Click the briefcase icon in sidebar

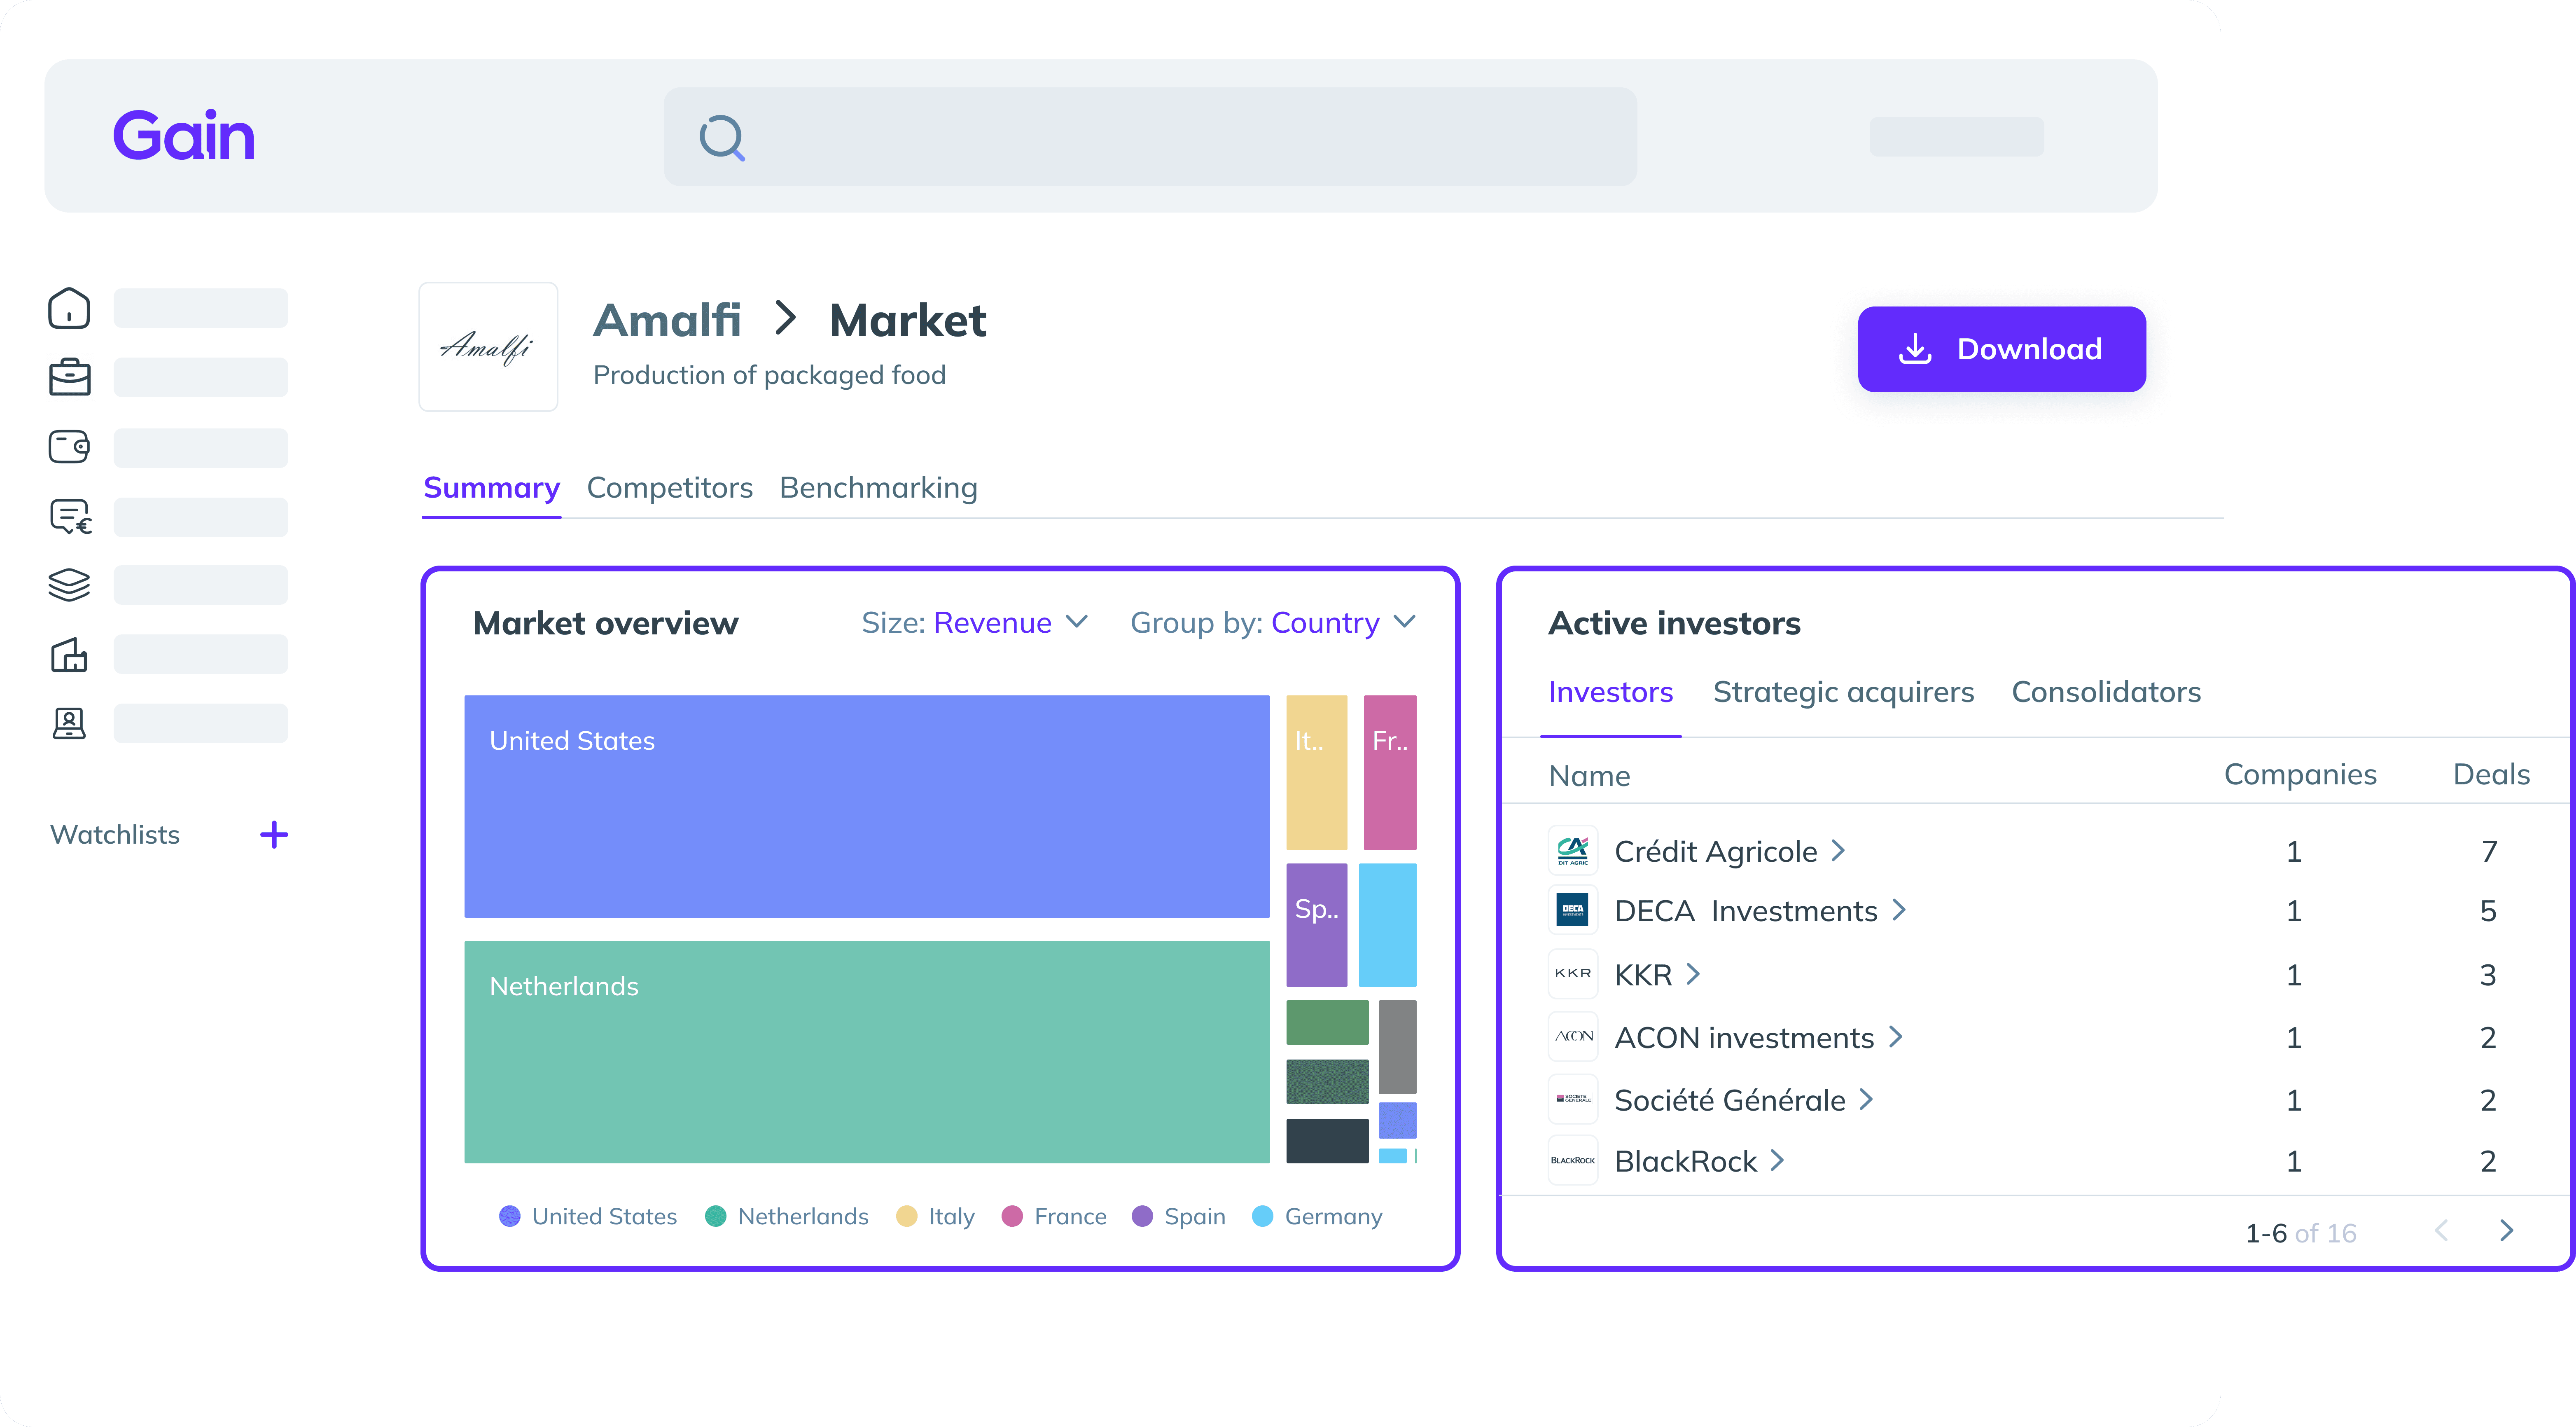[69, 377]
